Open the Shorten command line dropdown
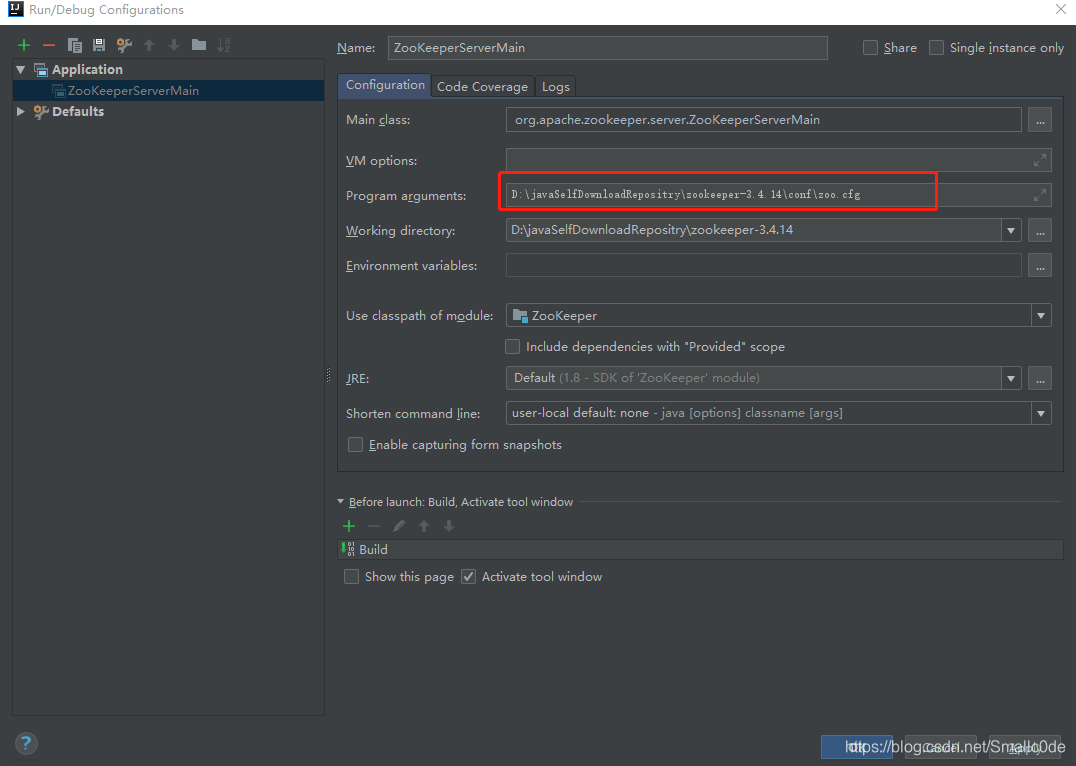 pyautogui.click(x=1041, y=413)
